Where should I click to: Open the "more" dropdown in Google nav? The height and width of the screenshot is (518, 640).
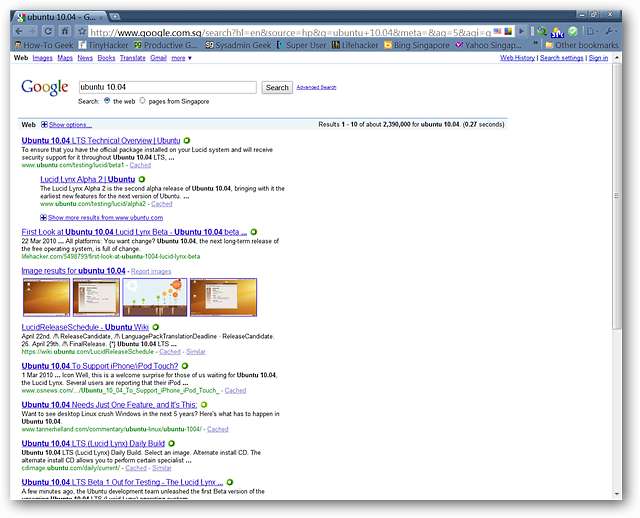(181, 58)
